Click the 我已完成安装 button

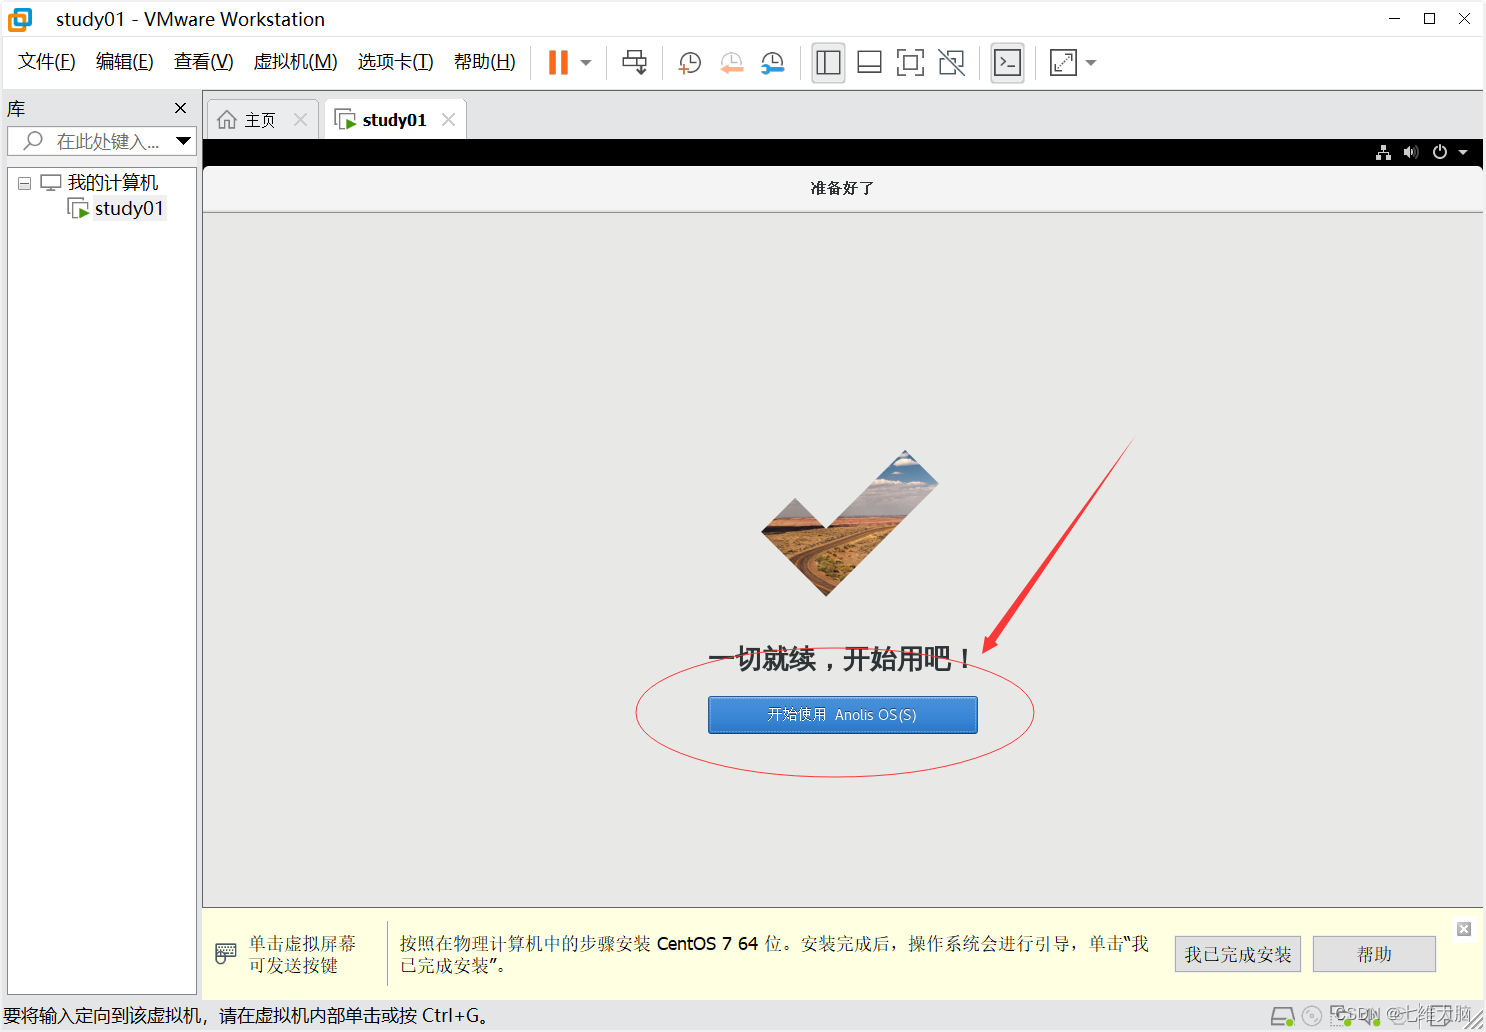tap(1237, 954)
